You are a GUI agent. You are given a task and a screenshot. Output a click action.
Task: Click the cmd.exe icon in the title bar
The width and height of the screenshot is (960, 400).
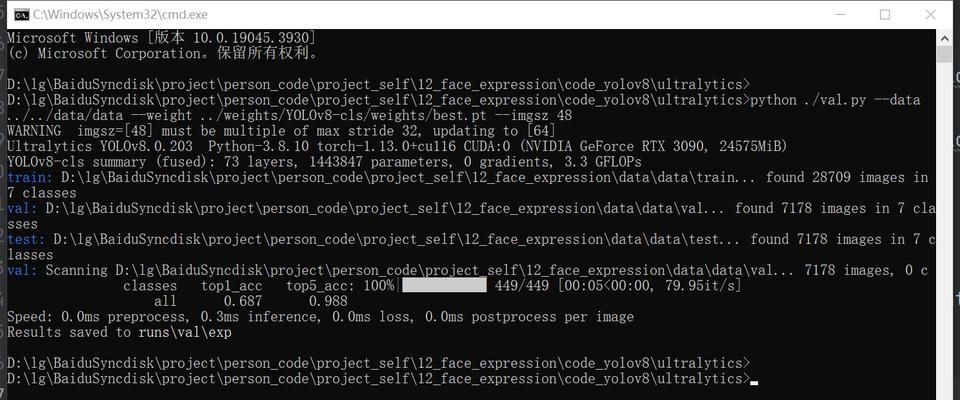[x=21, y=14]
